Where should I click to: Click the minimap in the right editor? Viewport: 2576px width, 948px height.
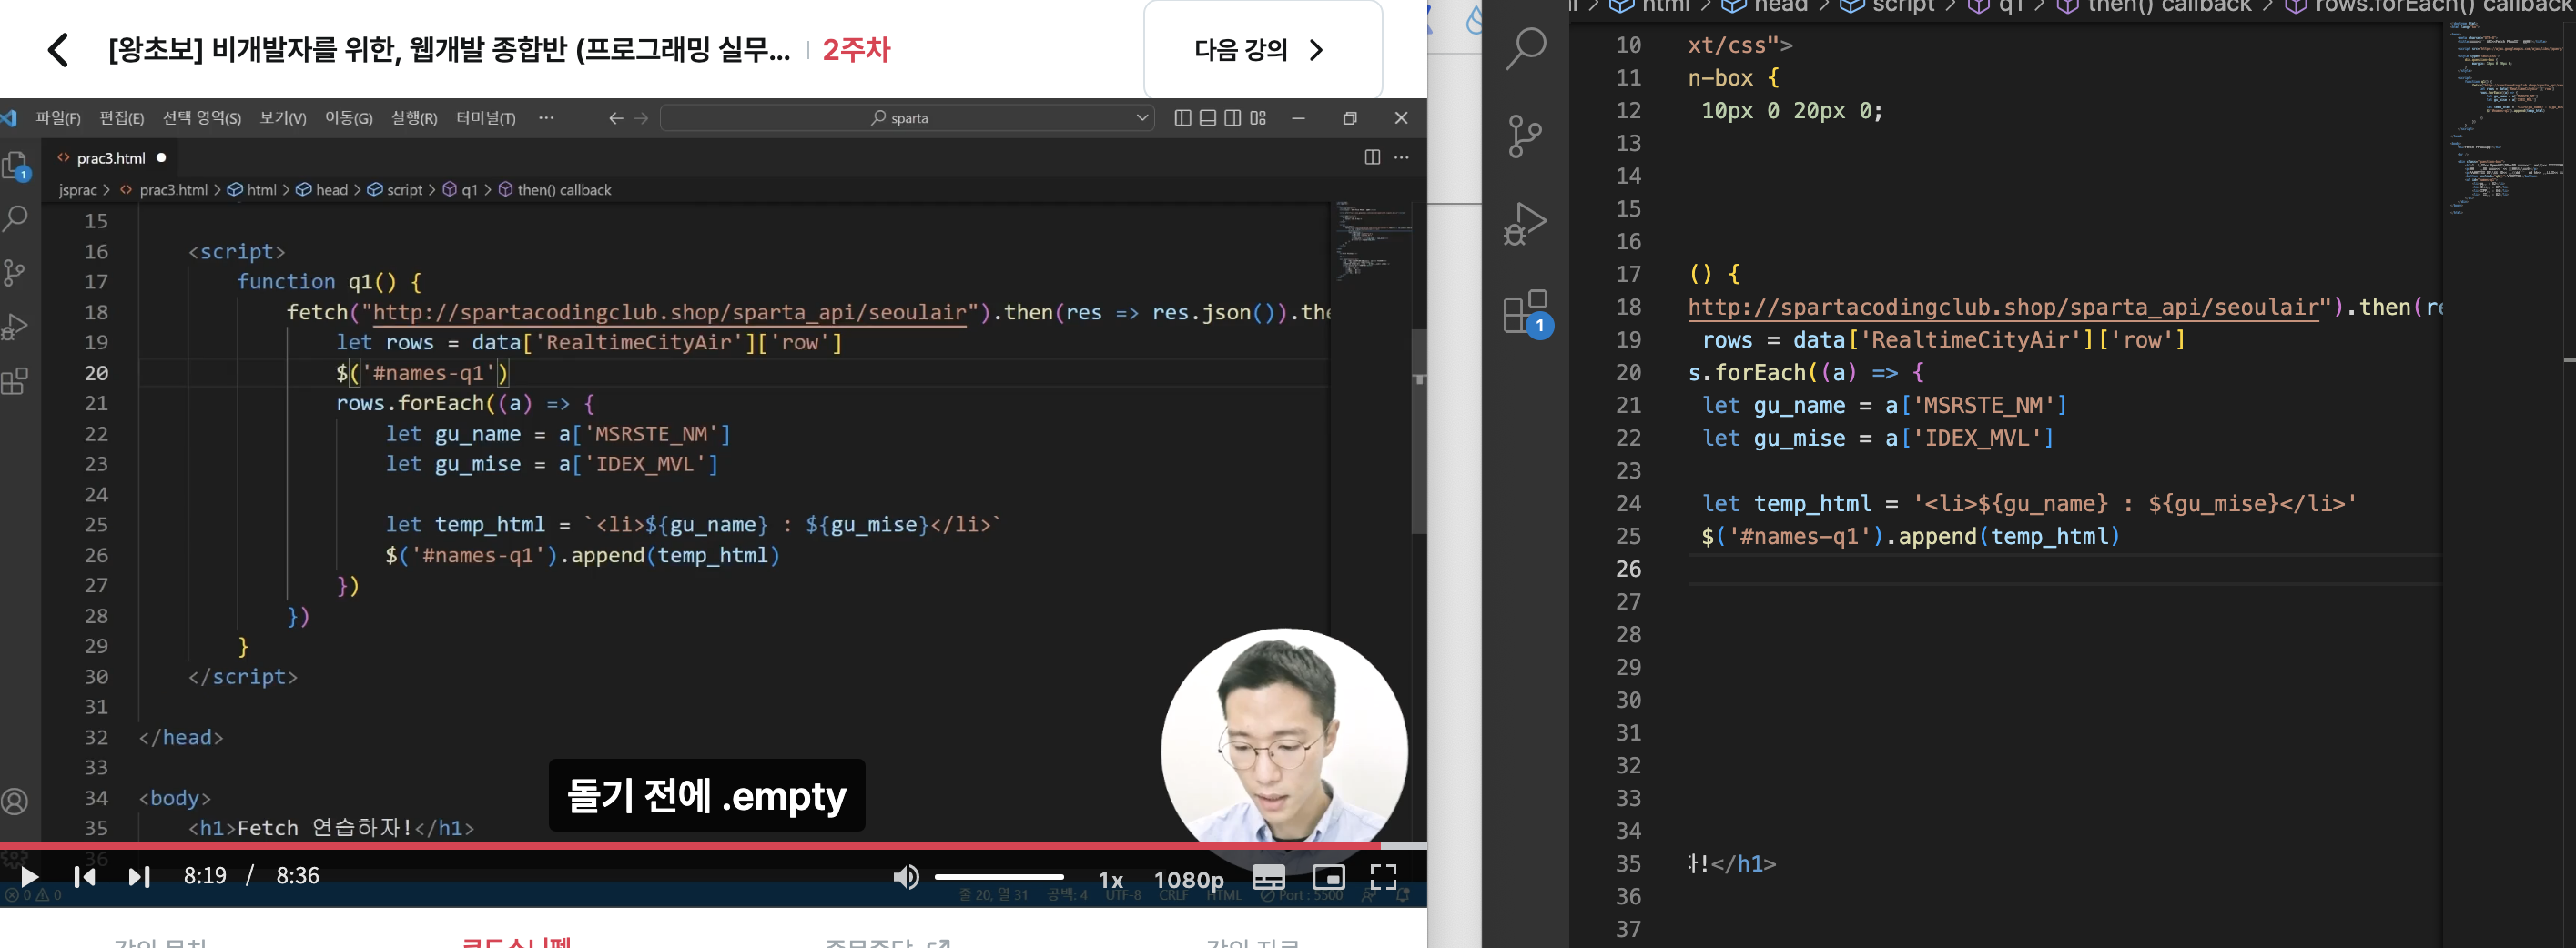(x=2506, y=118)
